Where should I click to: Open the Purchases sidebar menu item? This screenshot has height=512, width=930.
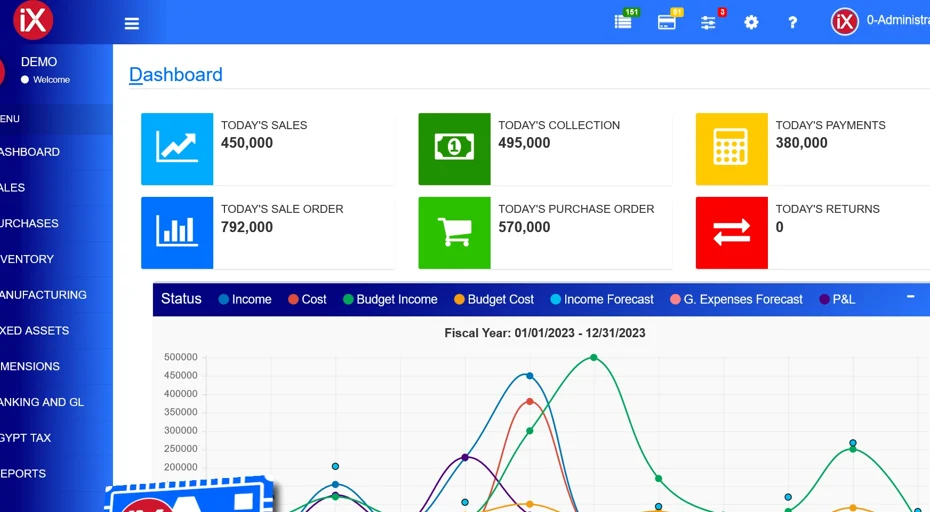pos(56,223)
